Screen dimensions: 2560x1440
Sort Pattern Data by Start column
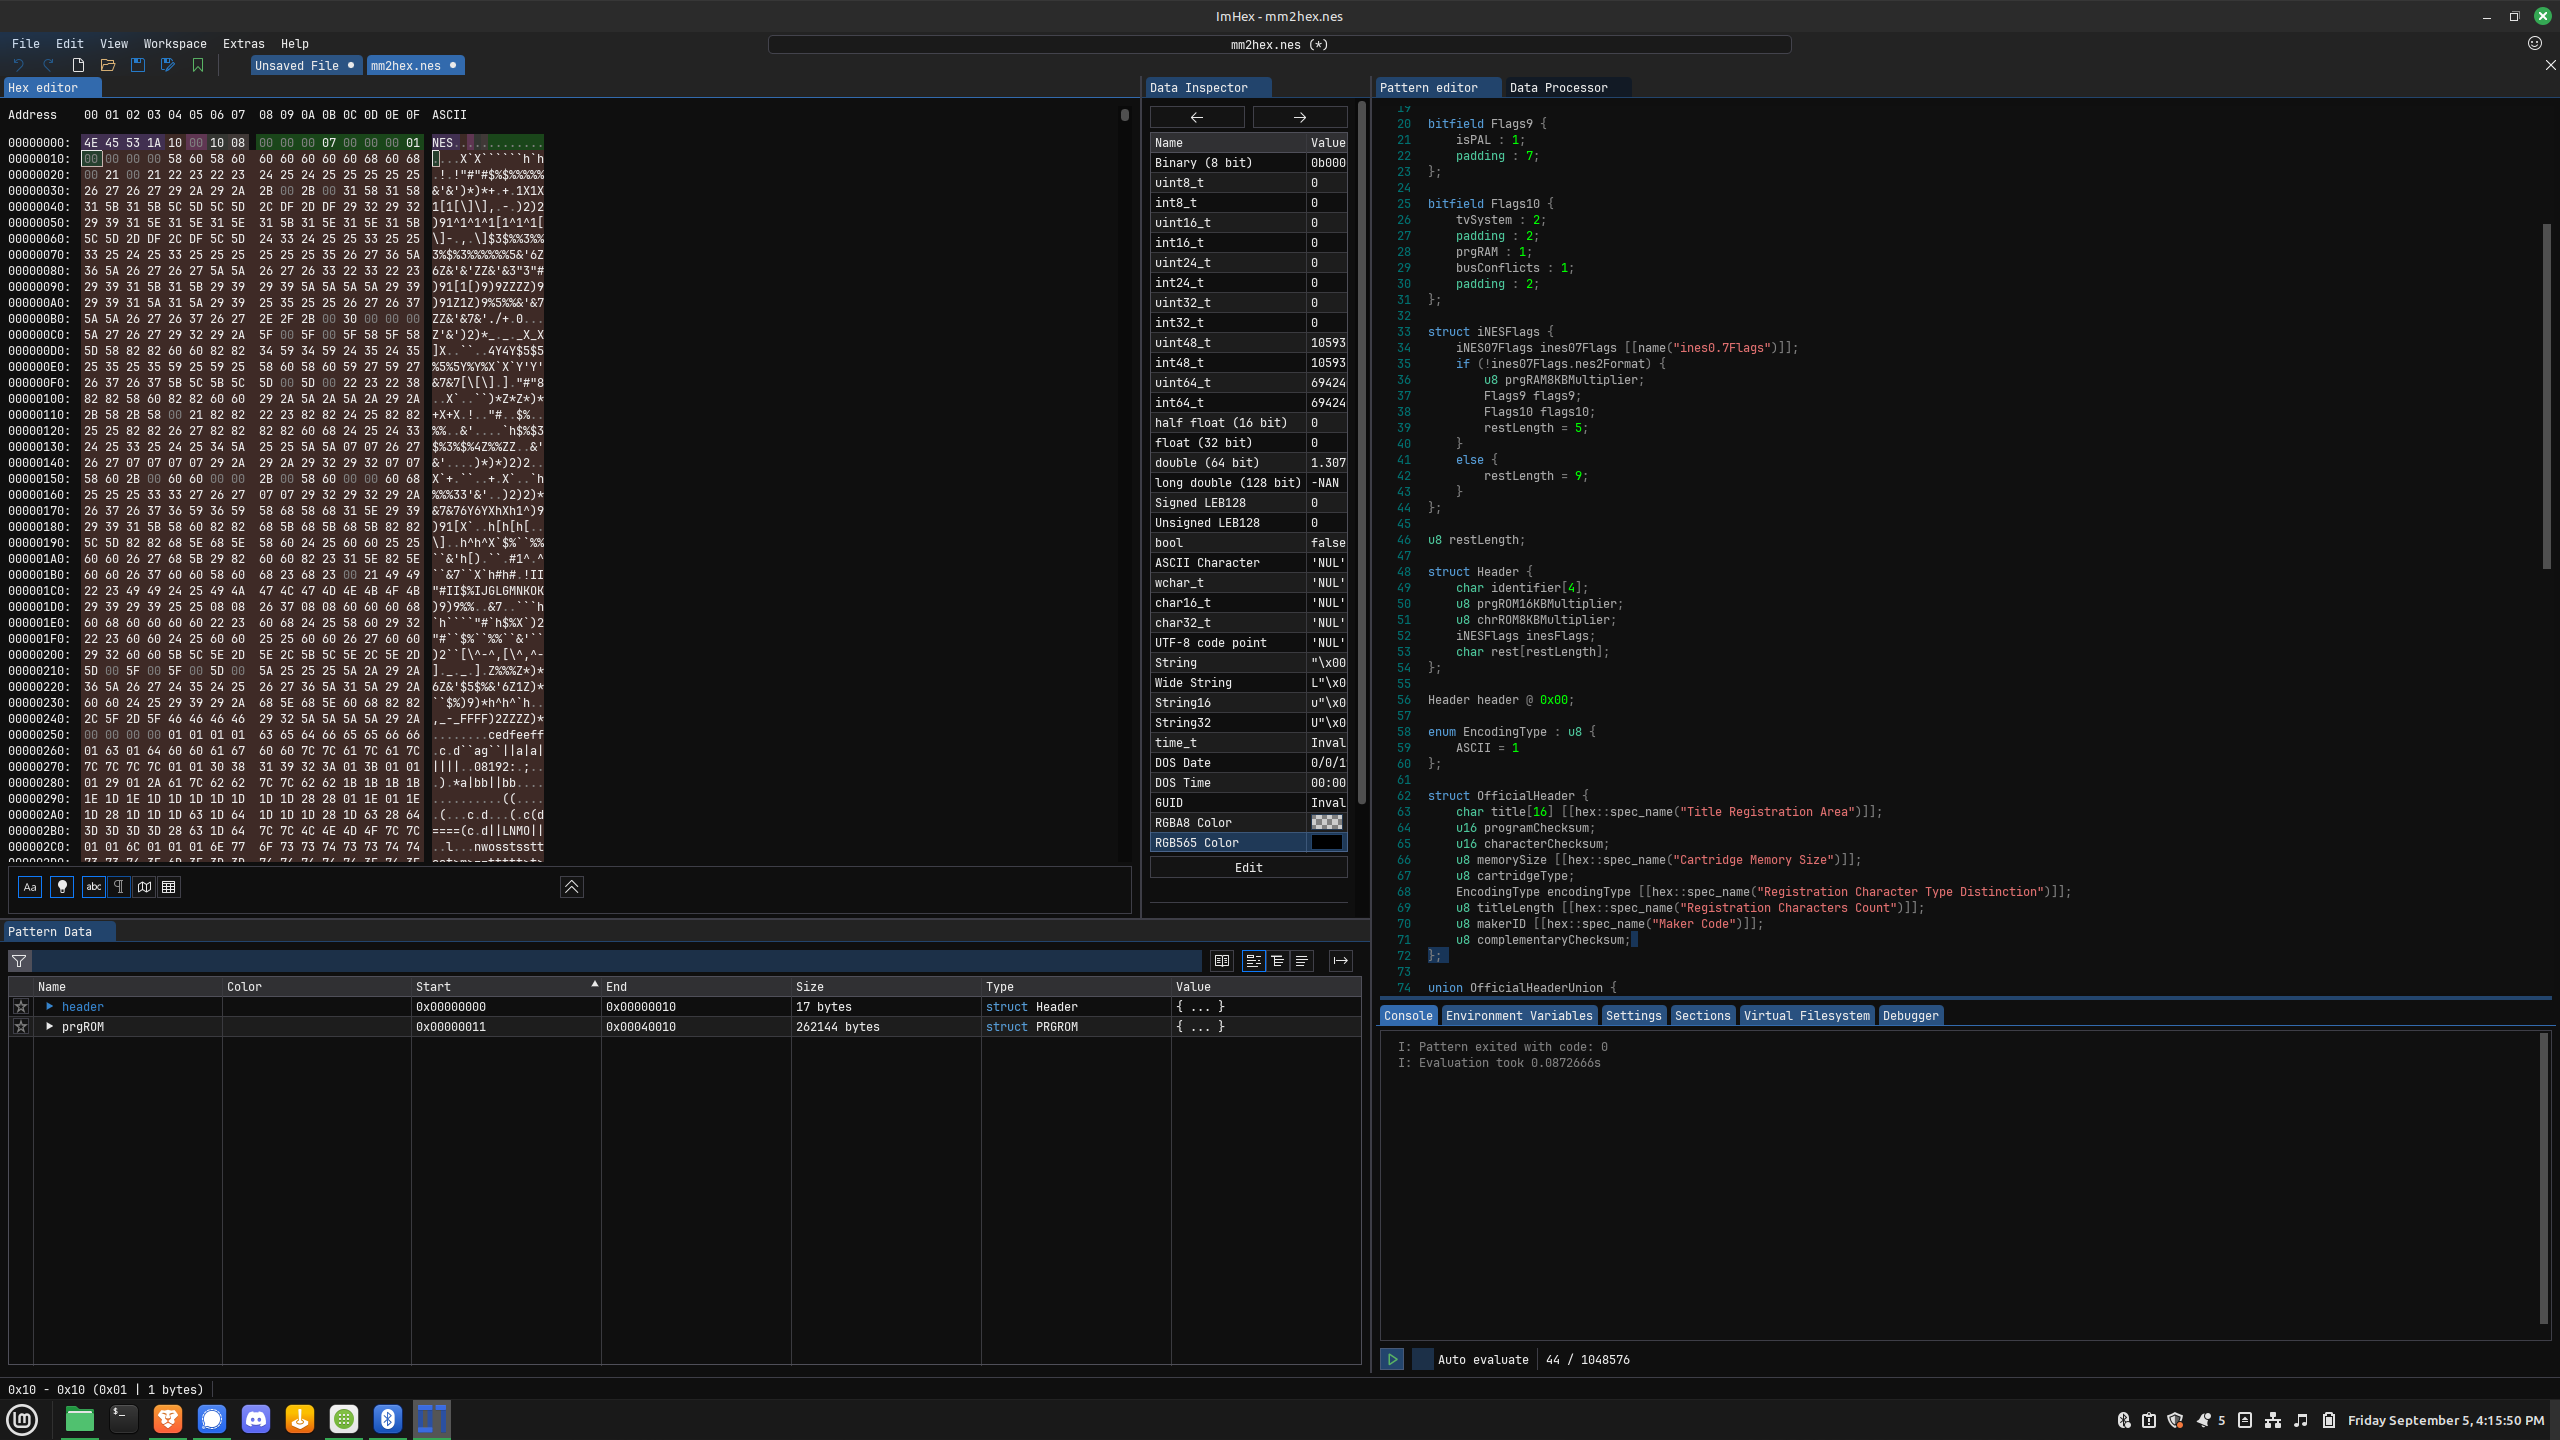(506, 987)
